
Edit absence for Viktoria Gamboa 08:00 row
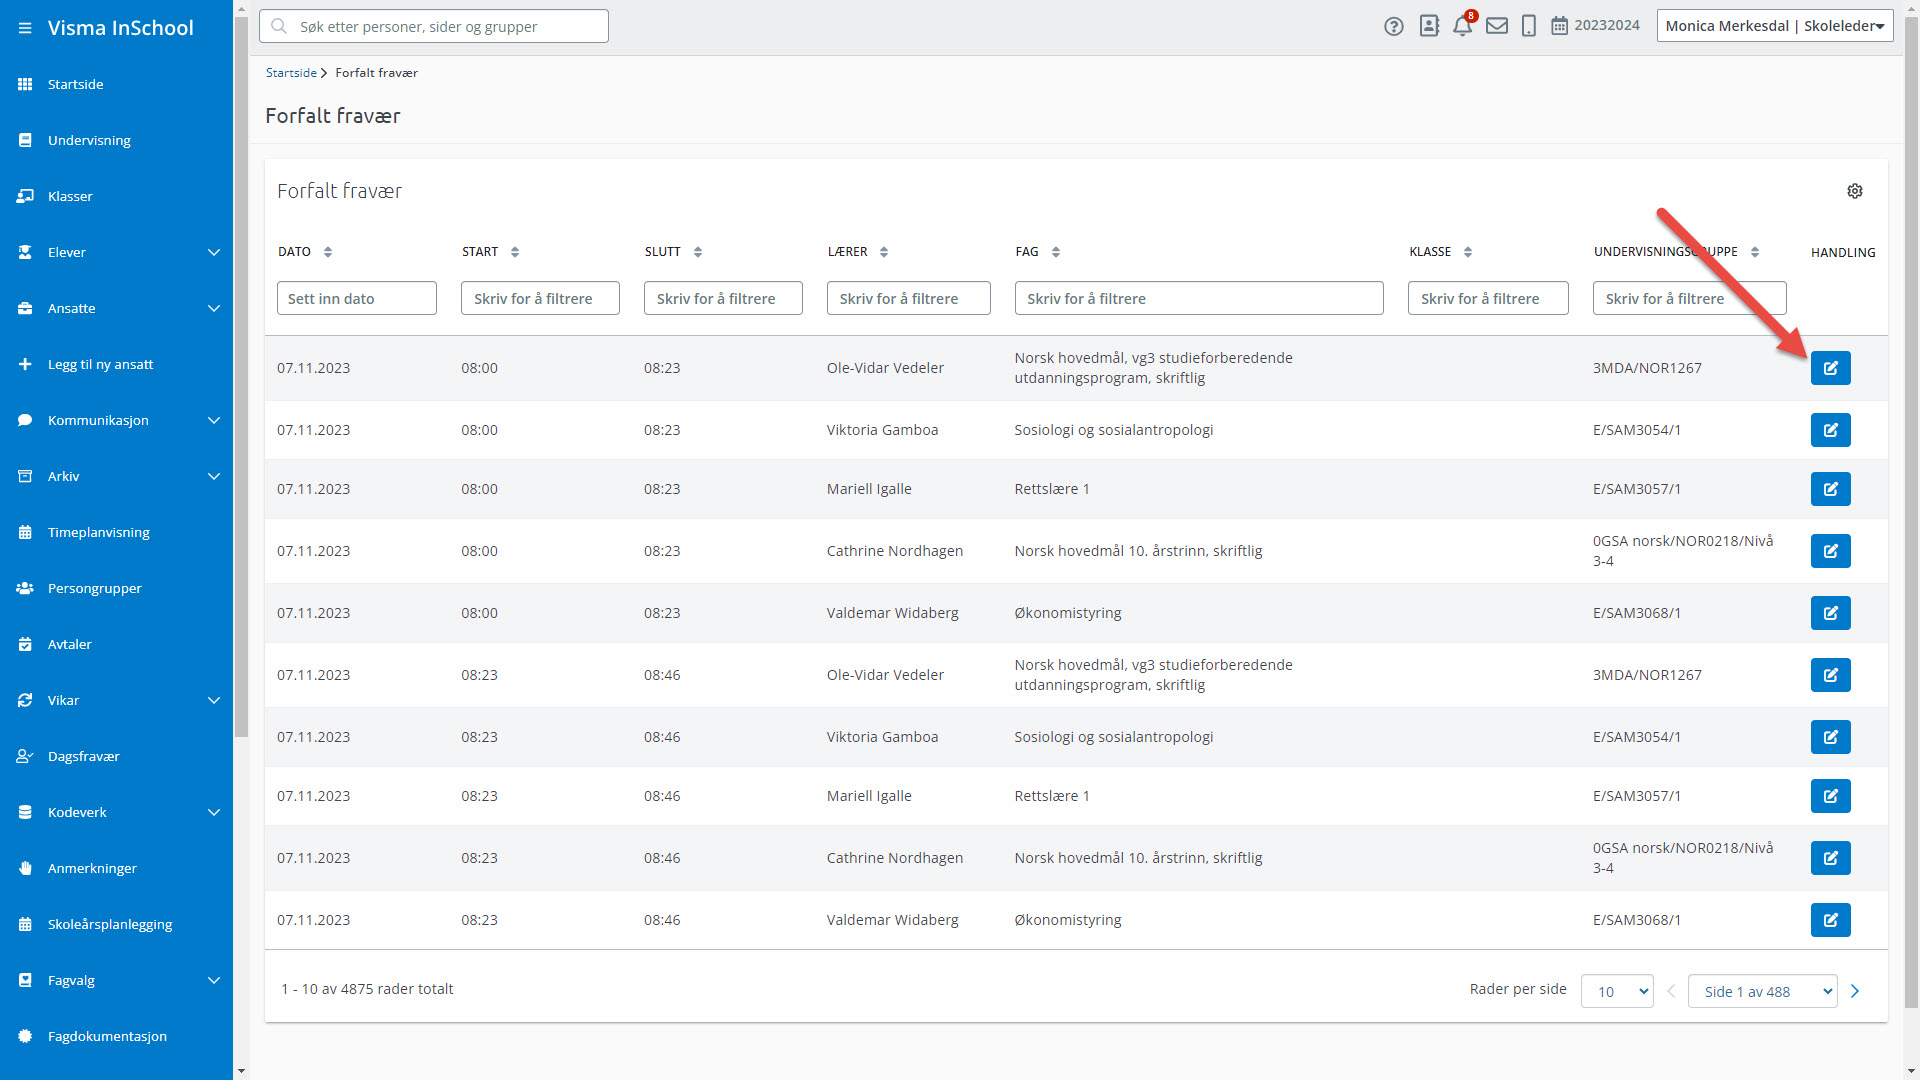(1830, 430)
